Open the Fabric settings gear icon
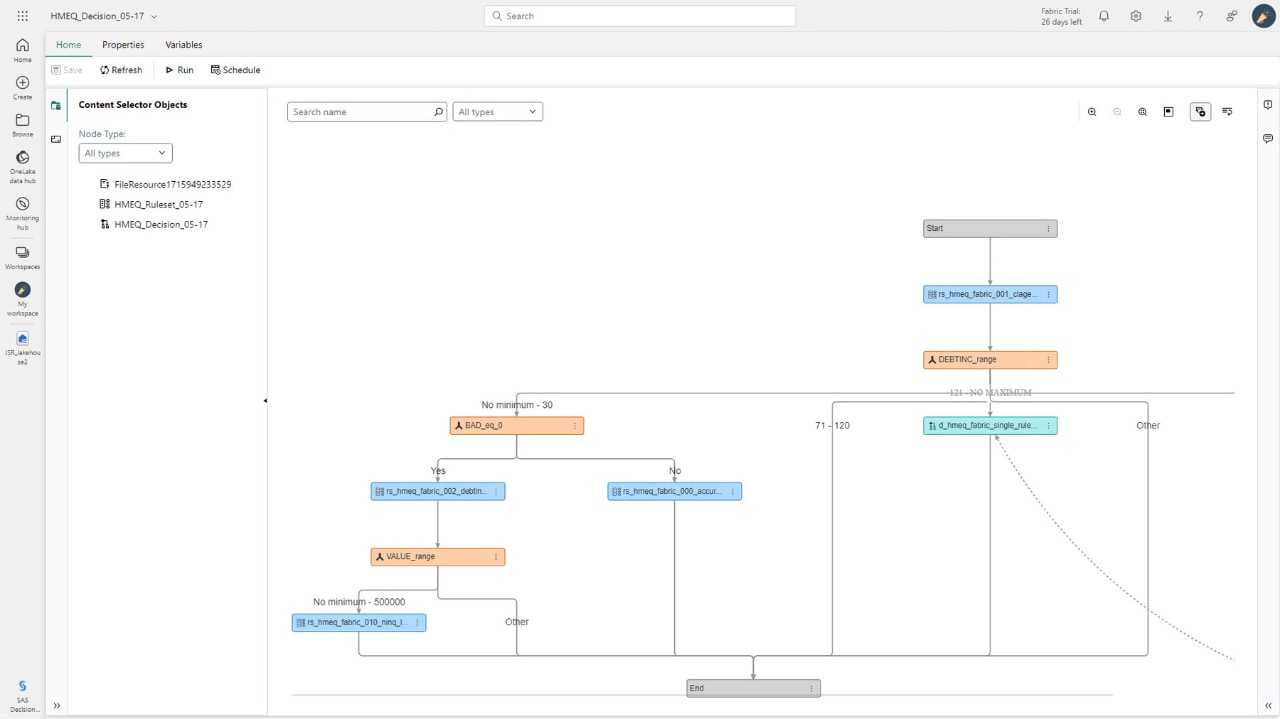The width and height of the screenshot is (1280, 719). [x=1135, y=16]
